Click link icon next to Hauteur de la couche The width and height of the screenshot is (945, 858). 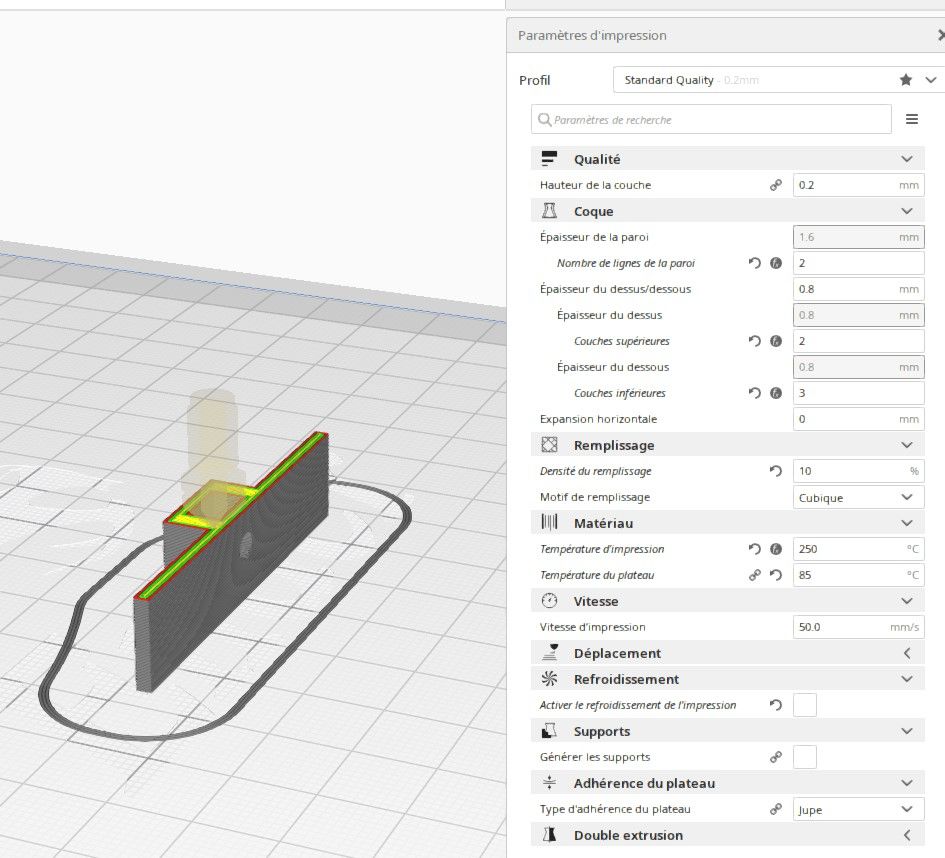776,185
